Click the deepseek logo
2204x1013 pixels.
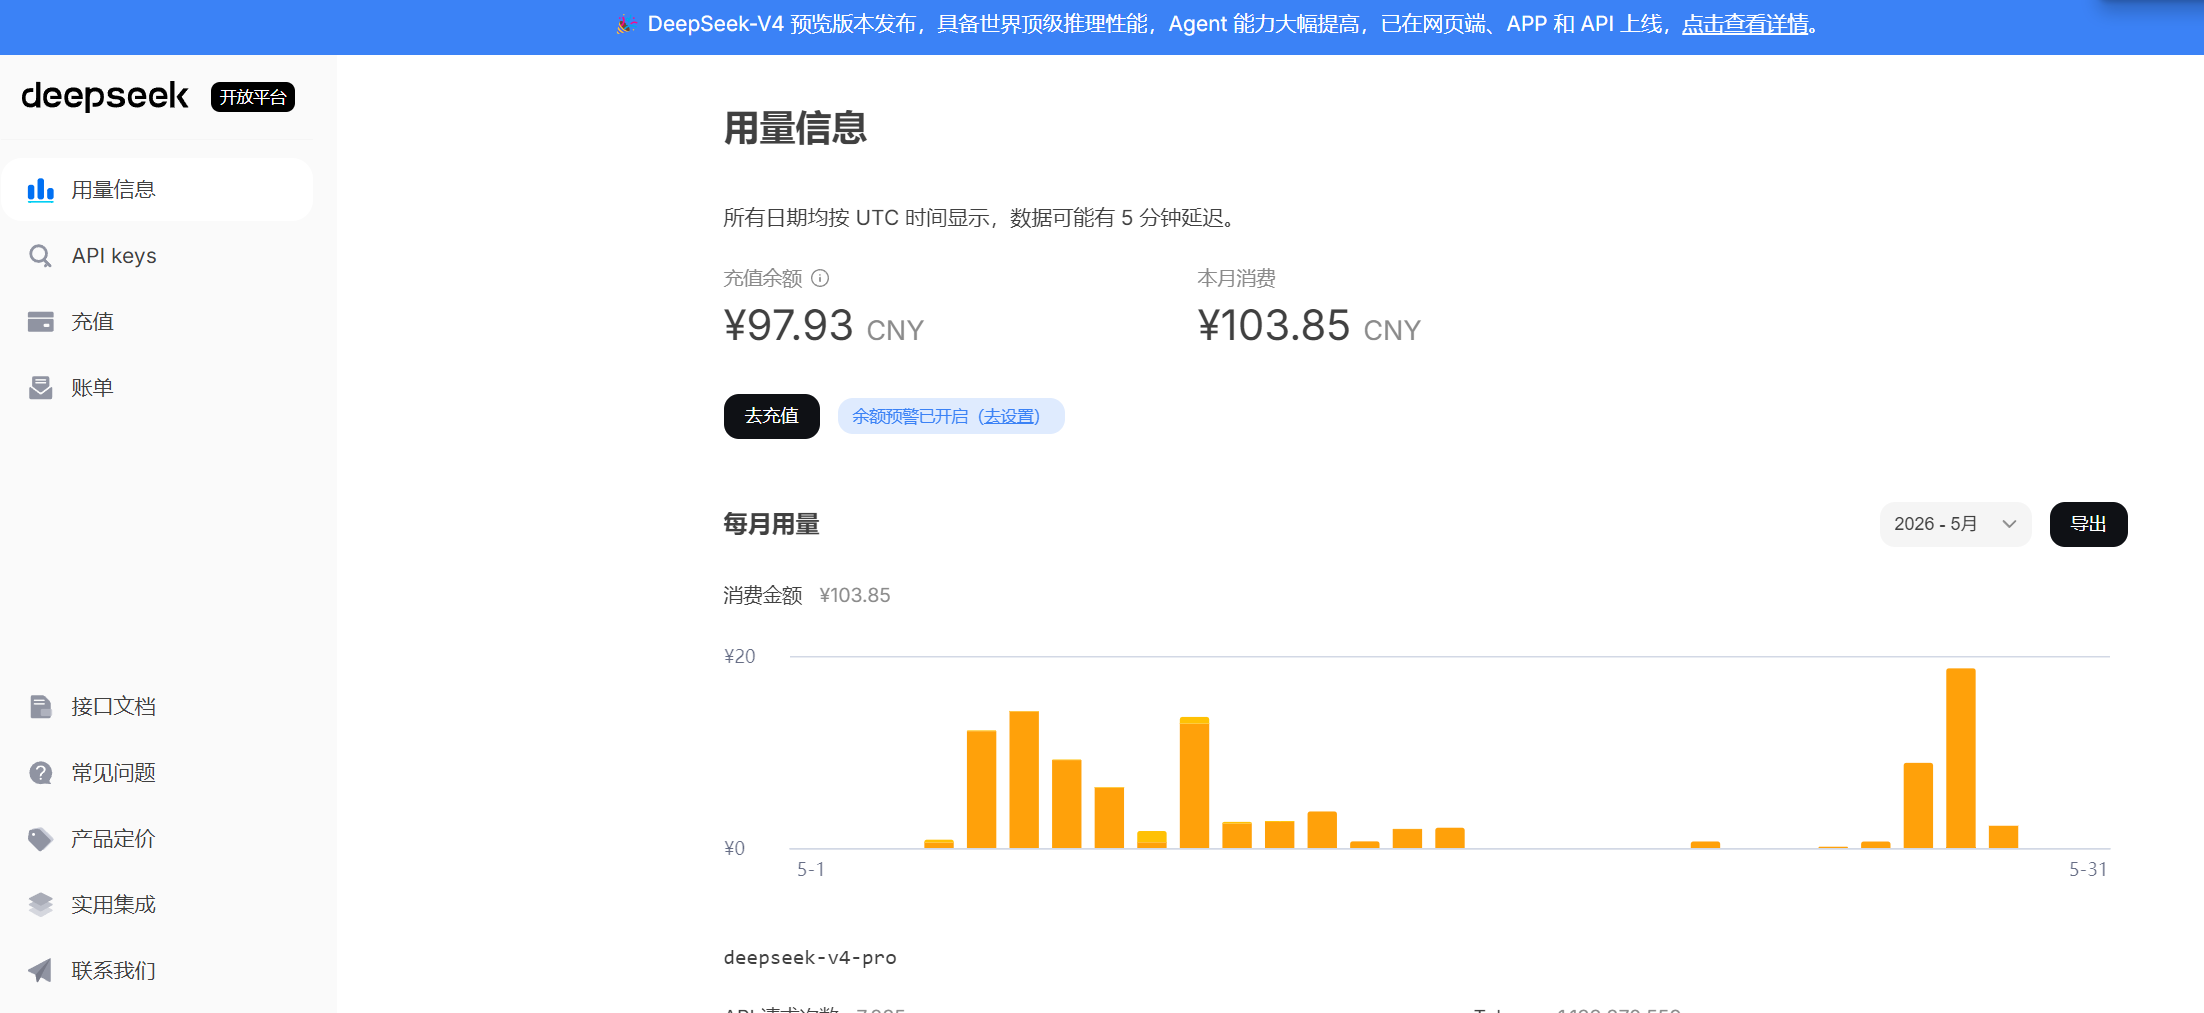105,96
